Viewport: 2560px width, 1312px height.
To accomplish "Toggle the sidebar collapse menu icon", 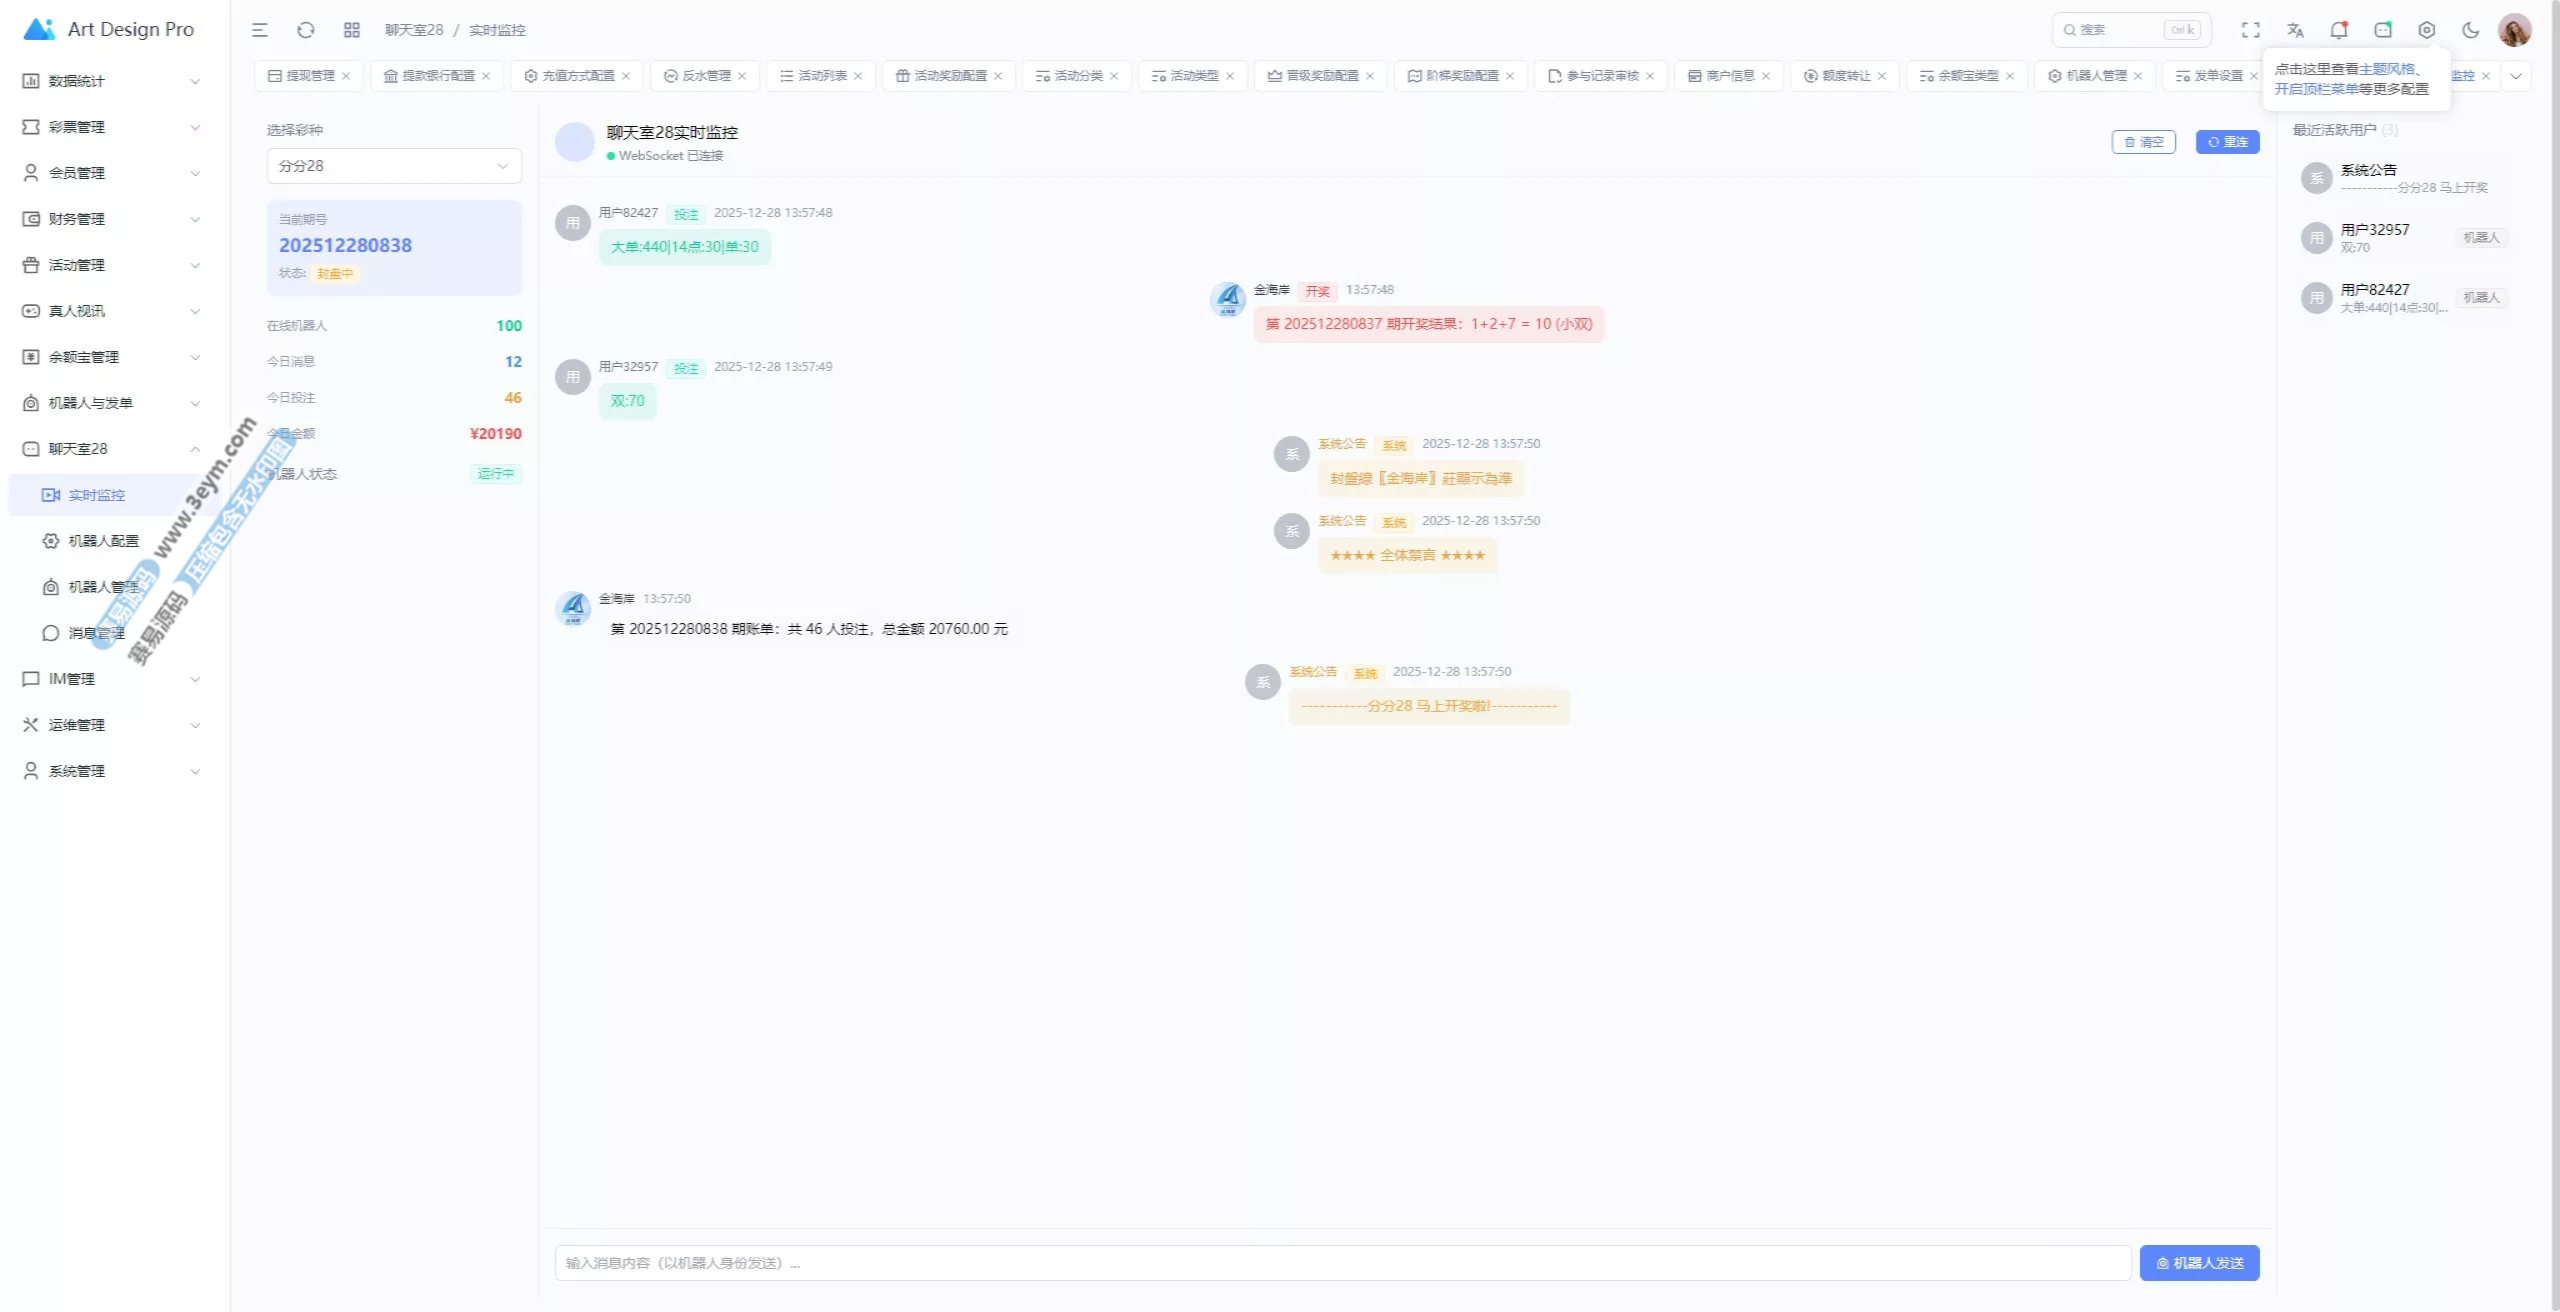I will 260,30.
